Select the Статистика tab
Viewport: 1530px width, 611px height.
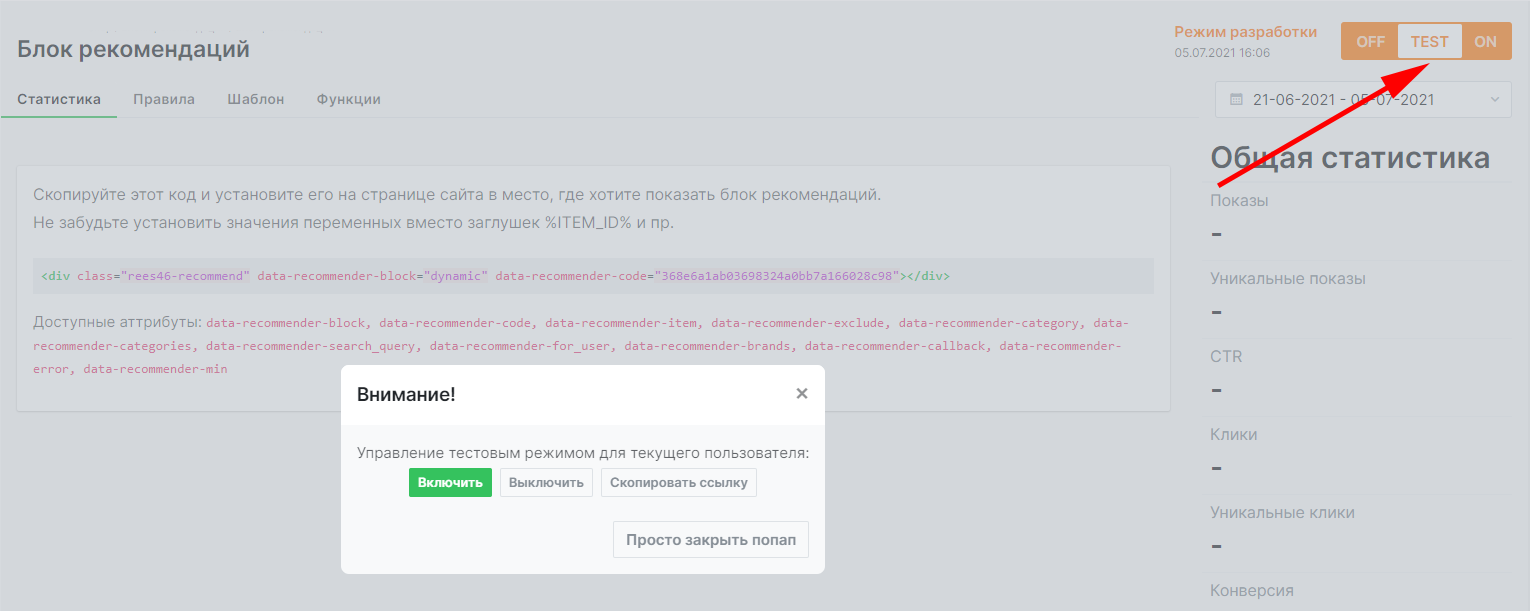[58, 98]
